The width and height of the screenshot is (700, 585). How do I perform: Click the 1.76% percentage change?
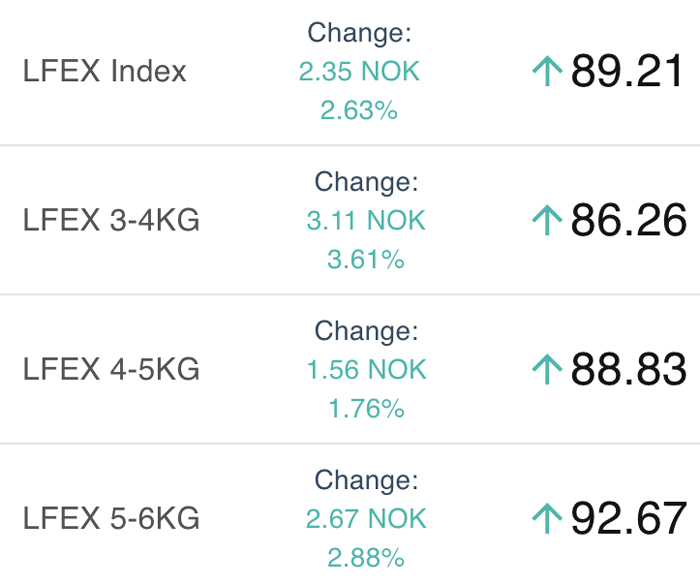click(x=367, y=409)
